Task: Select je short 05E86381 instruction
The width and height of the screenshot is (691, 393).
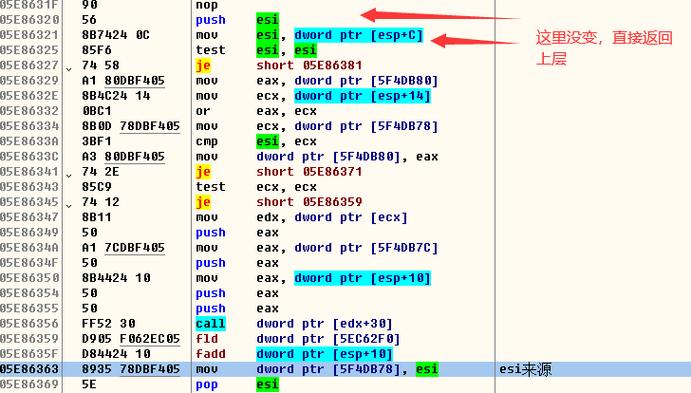Action: (279, 66)
